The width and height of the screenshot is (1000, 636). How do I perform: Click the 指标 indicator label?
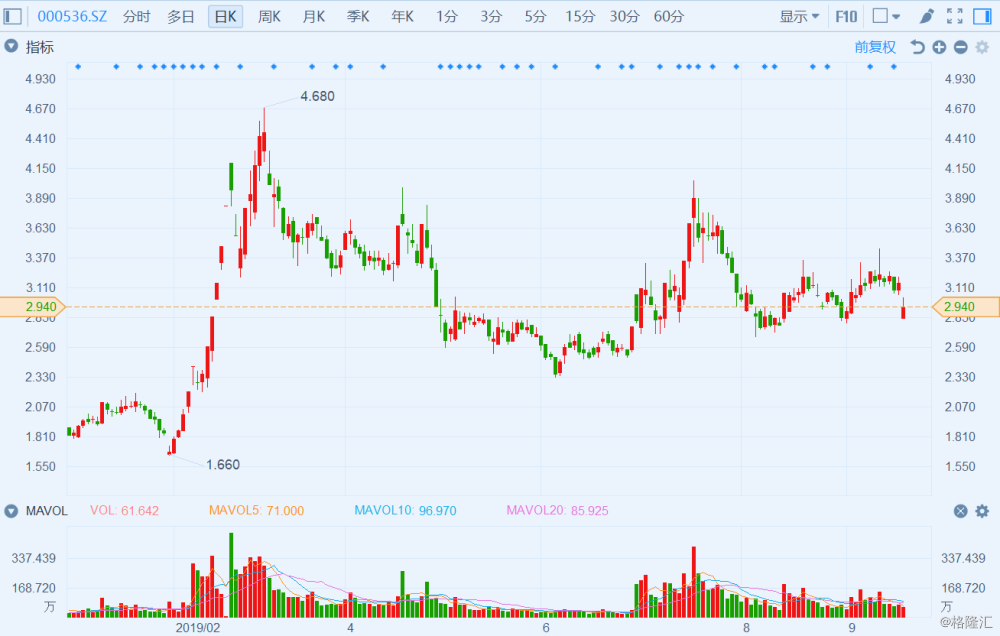tap(40, 47)
